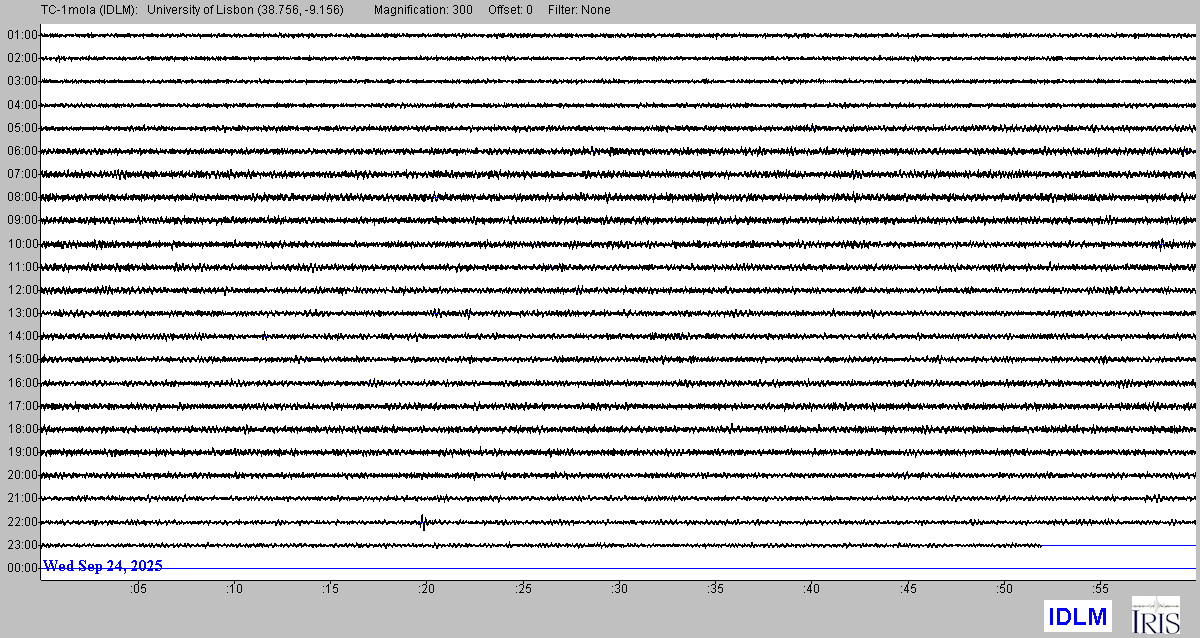Click the 'Offset: 0' header label
Image resolution: width=1200 pixels, height=638 pixels.
[510, 10]
